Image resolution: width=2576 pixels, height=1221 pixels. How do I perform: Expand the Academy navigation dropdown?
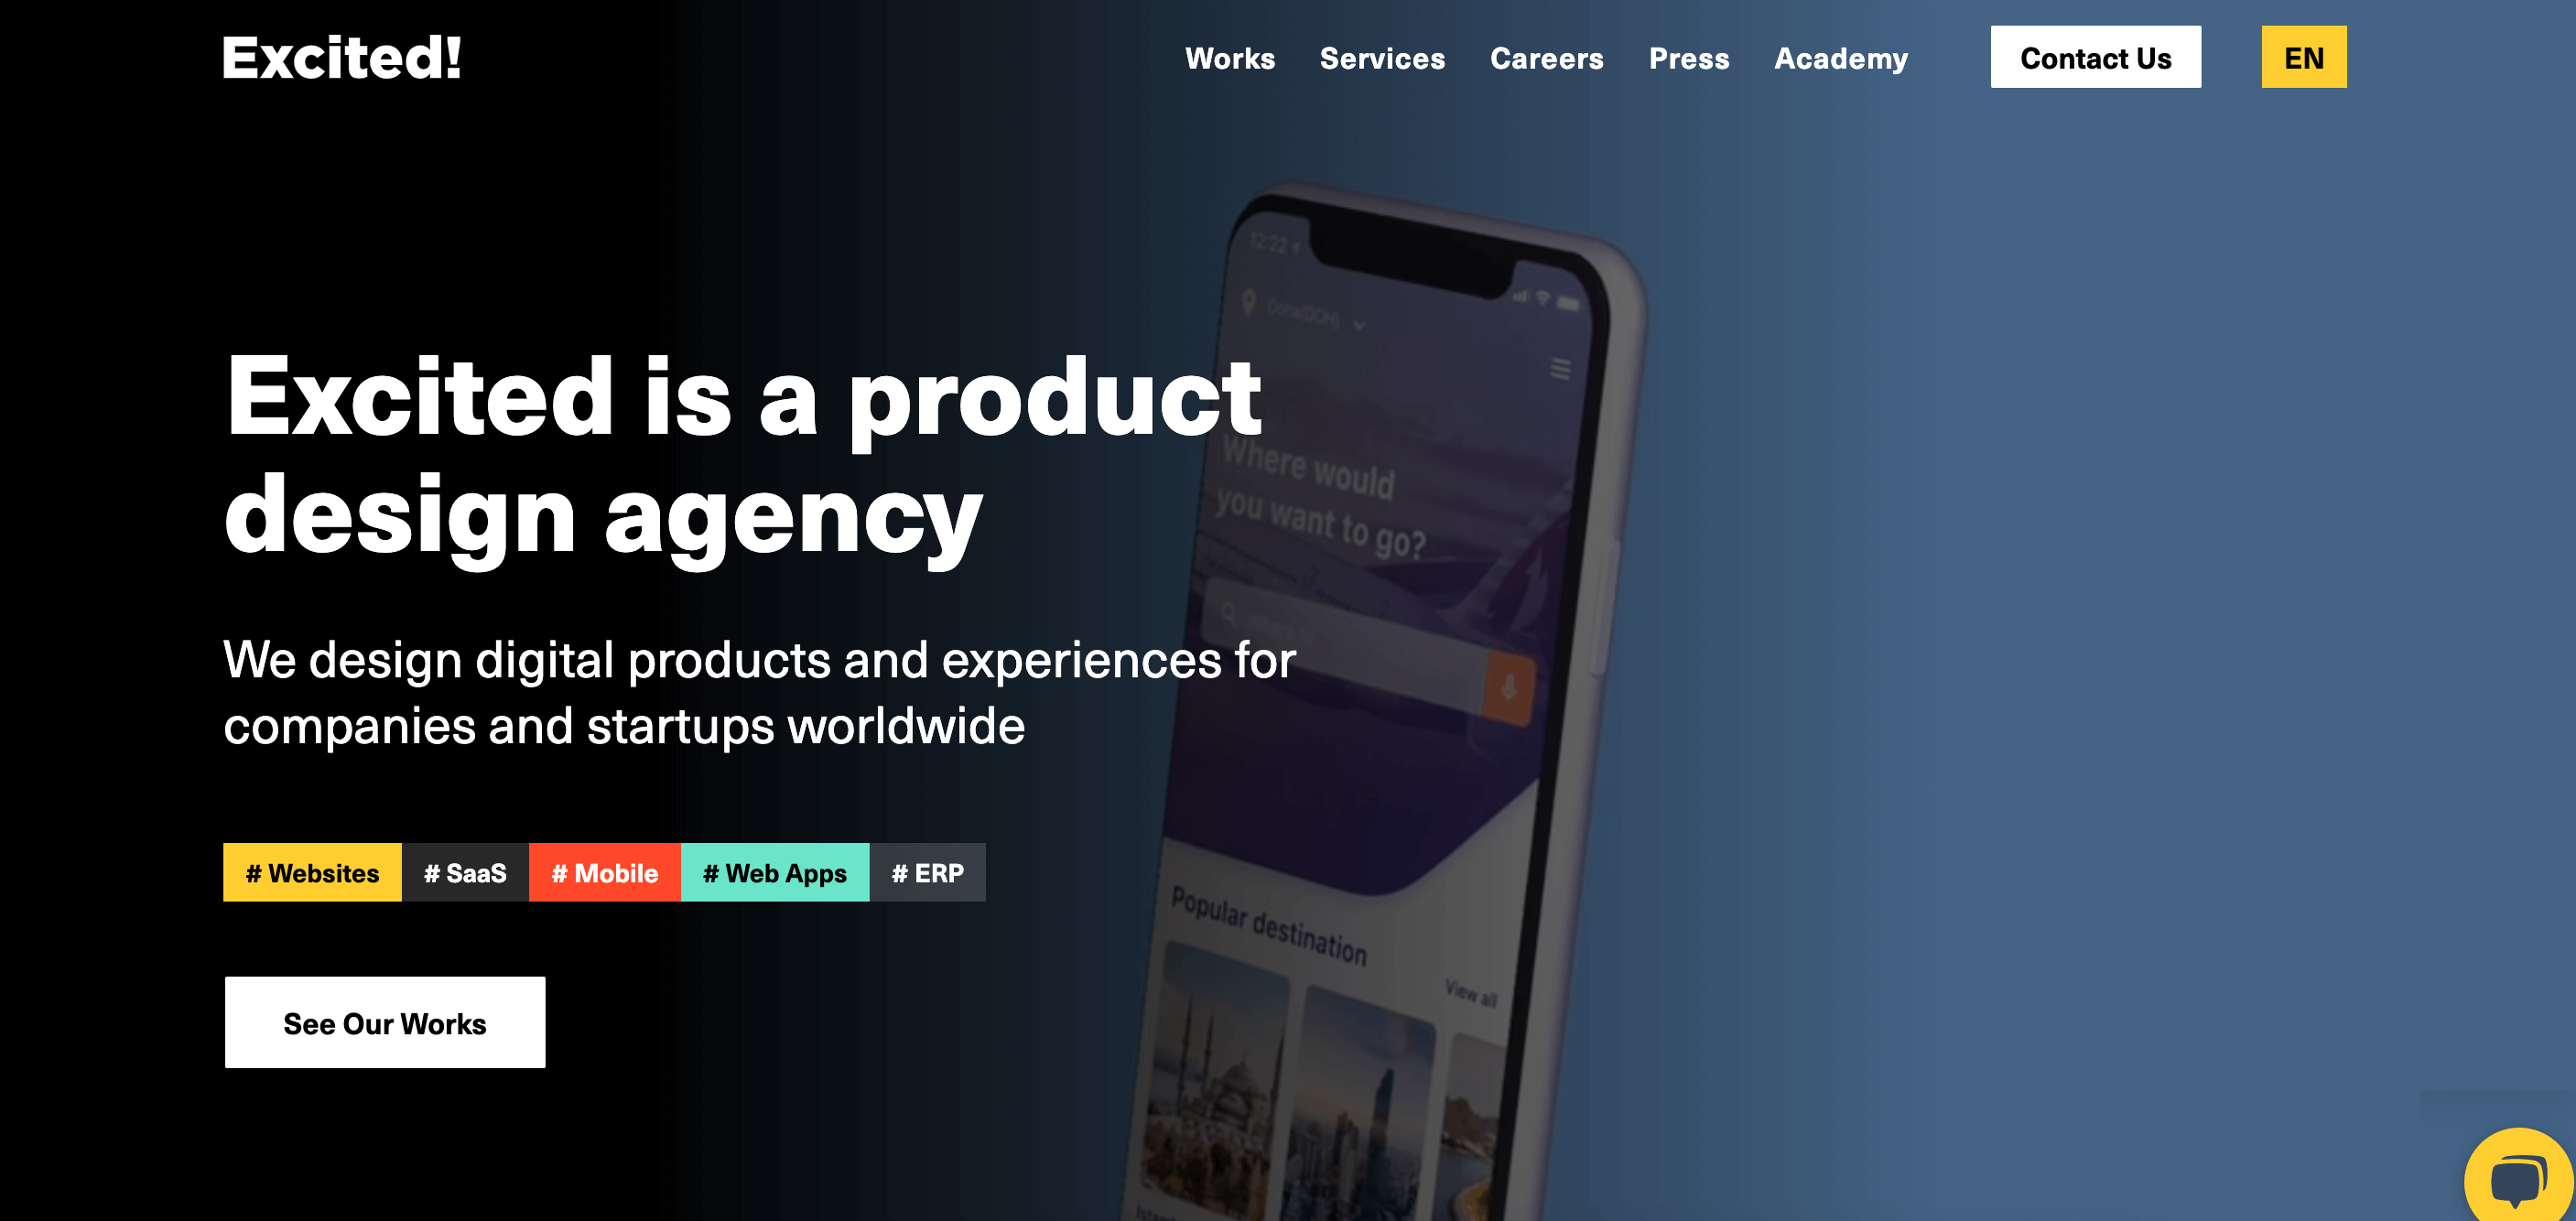coord(1840,58)
